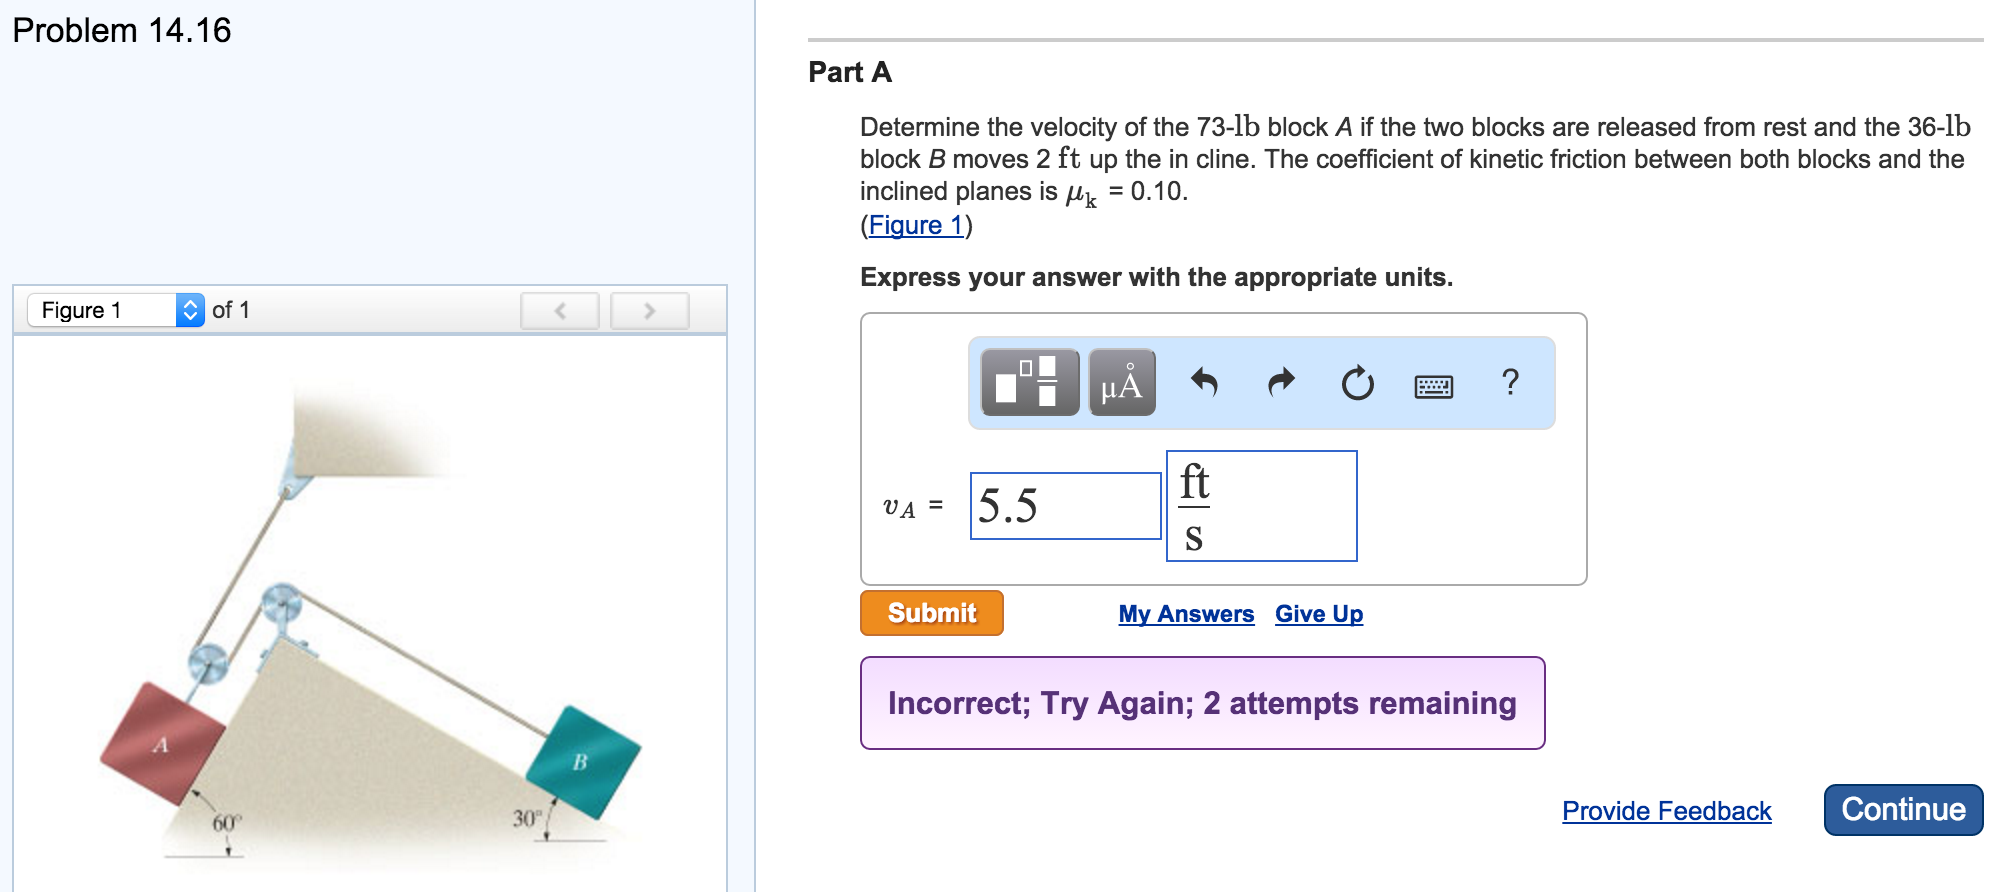2006x892 pixels.
Task: Select the vA answer input showing 5.5
Action: pyautogui.click(x=1065, y=505)
